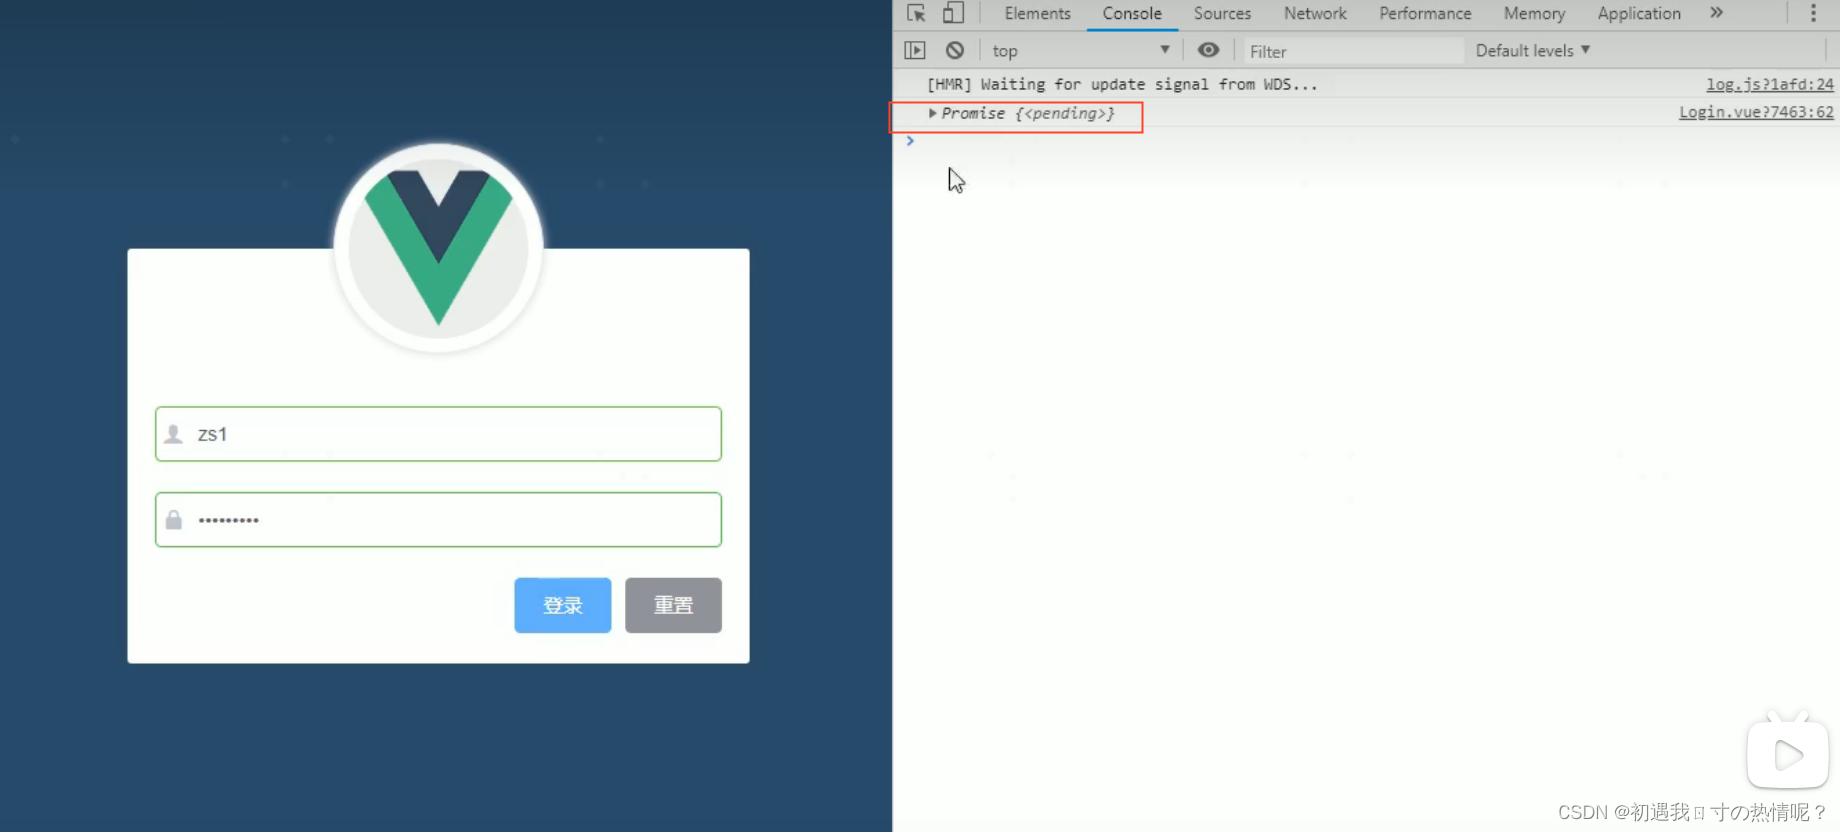Image resolution: width=1840 pixels, height=832 pixels.
Task: Open the DevTools kebab menu icon
Action: click(1813, 13)
